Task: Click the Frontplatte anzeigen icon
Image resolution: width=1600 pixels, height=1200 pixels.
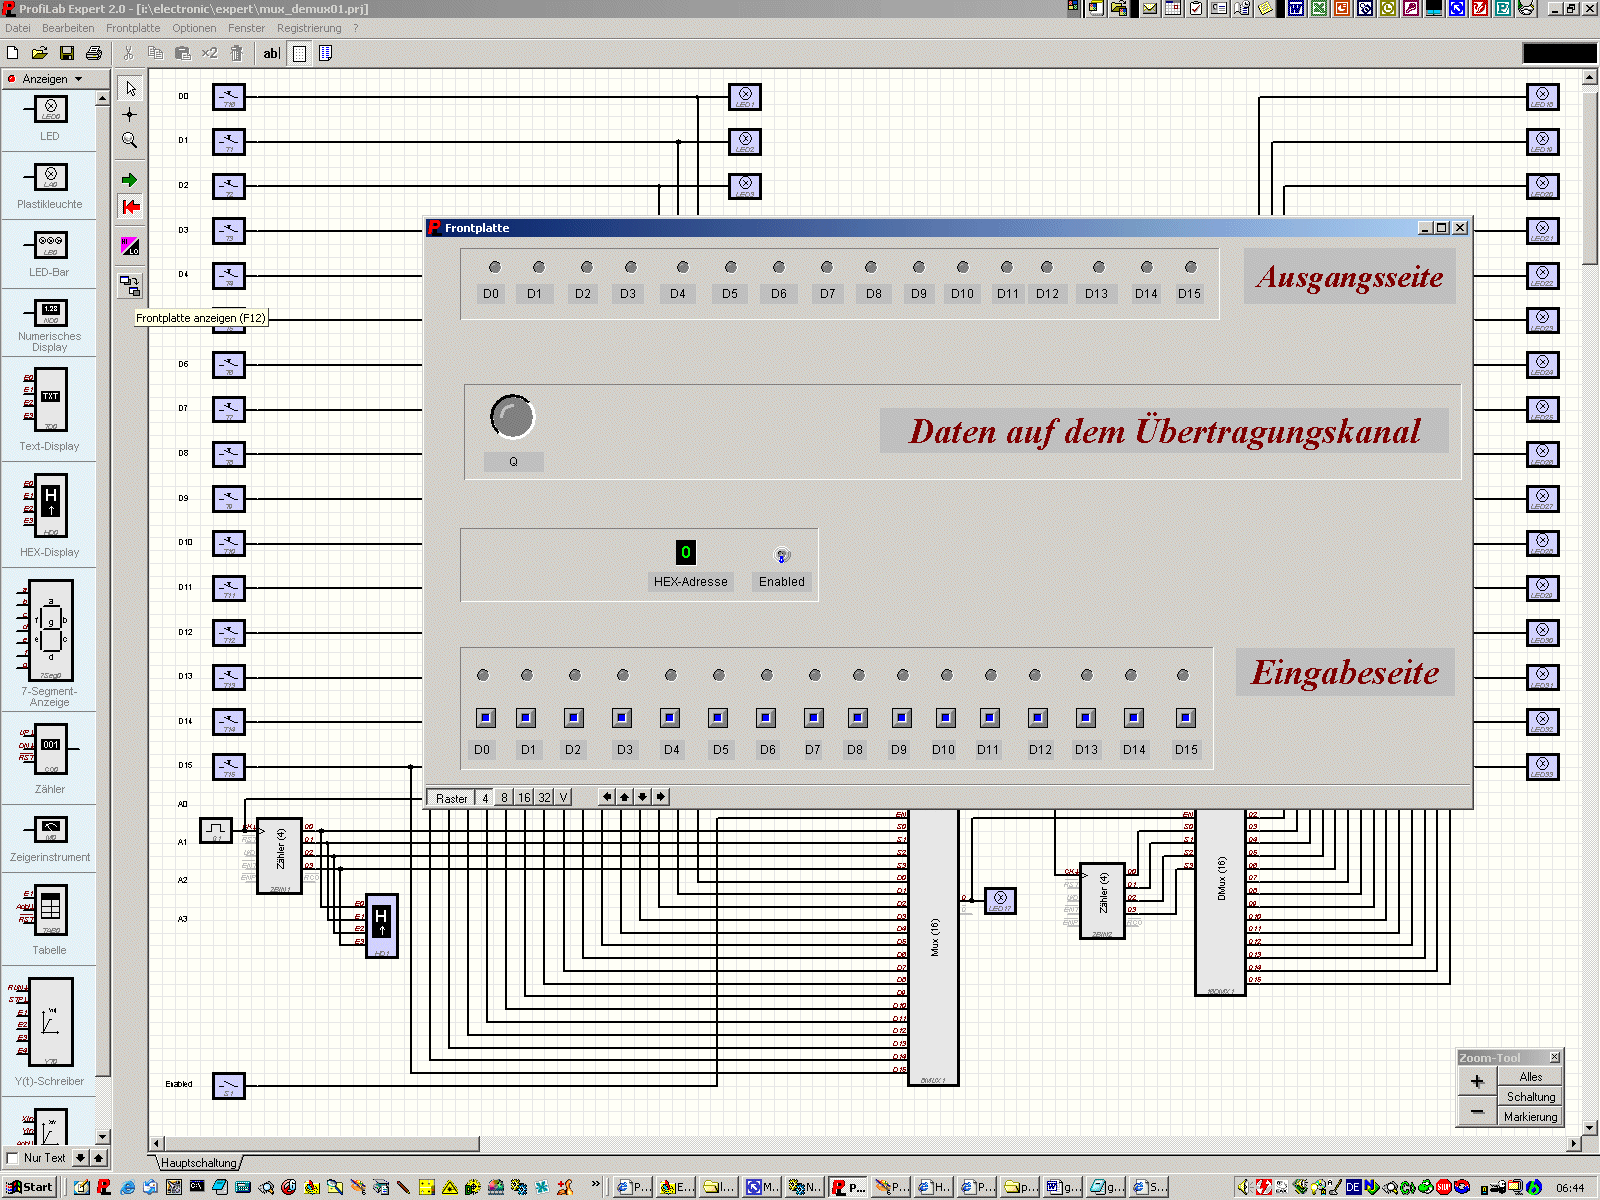Action: [x=130, y=285]
